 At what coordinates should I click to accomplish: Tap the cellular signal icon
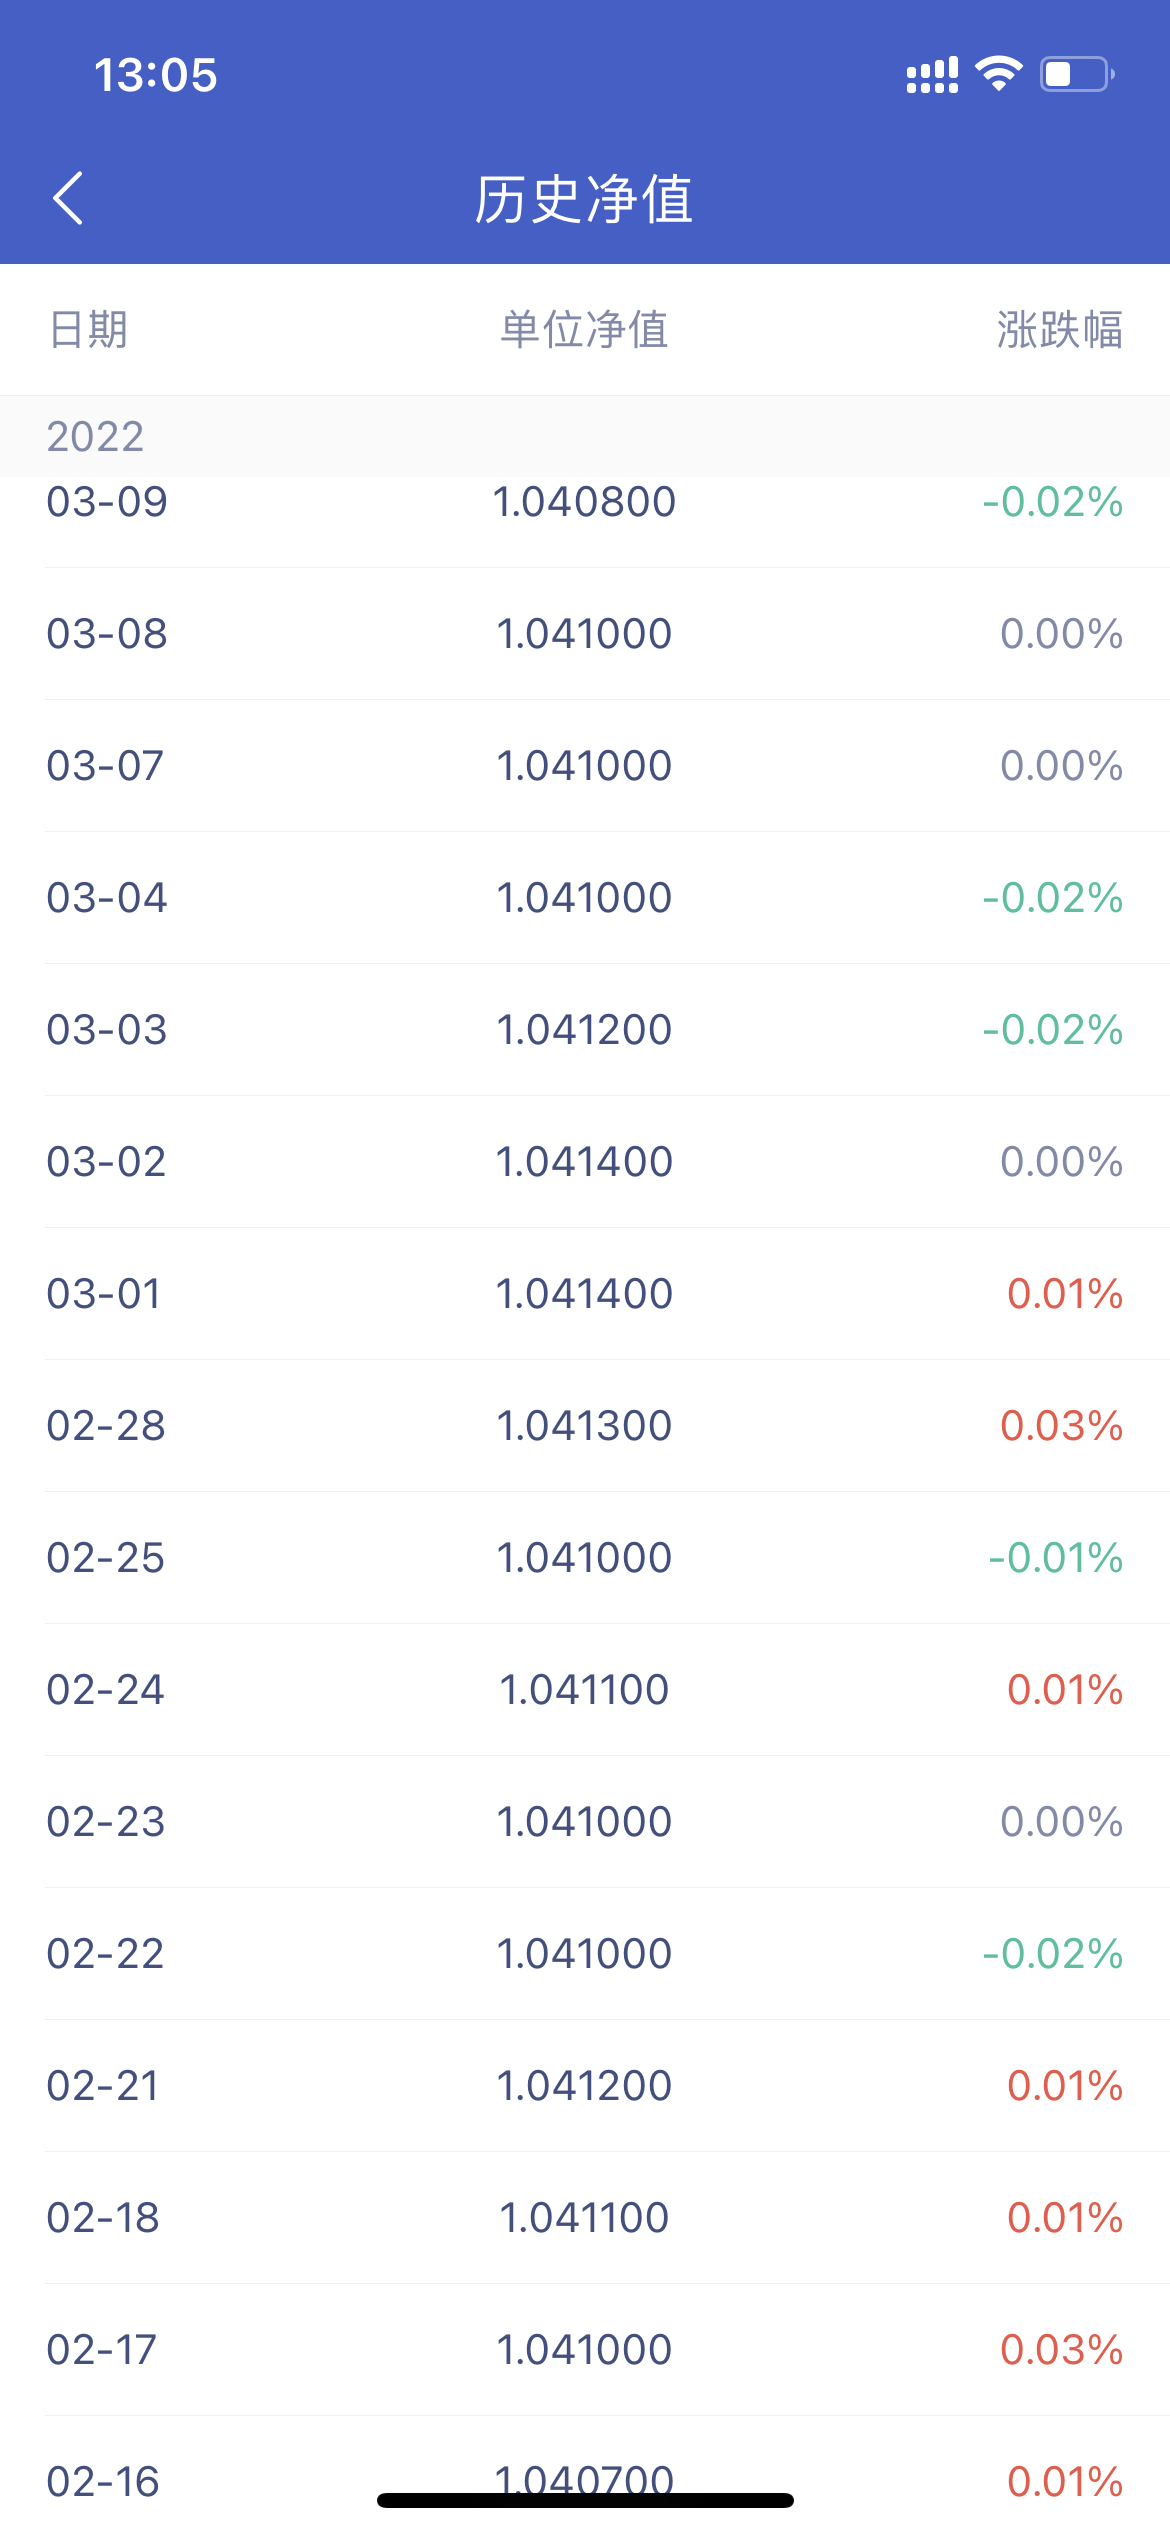pos(932,75)
